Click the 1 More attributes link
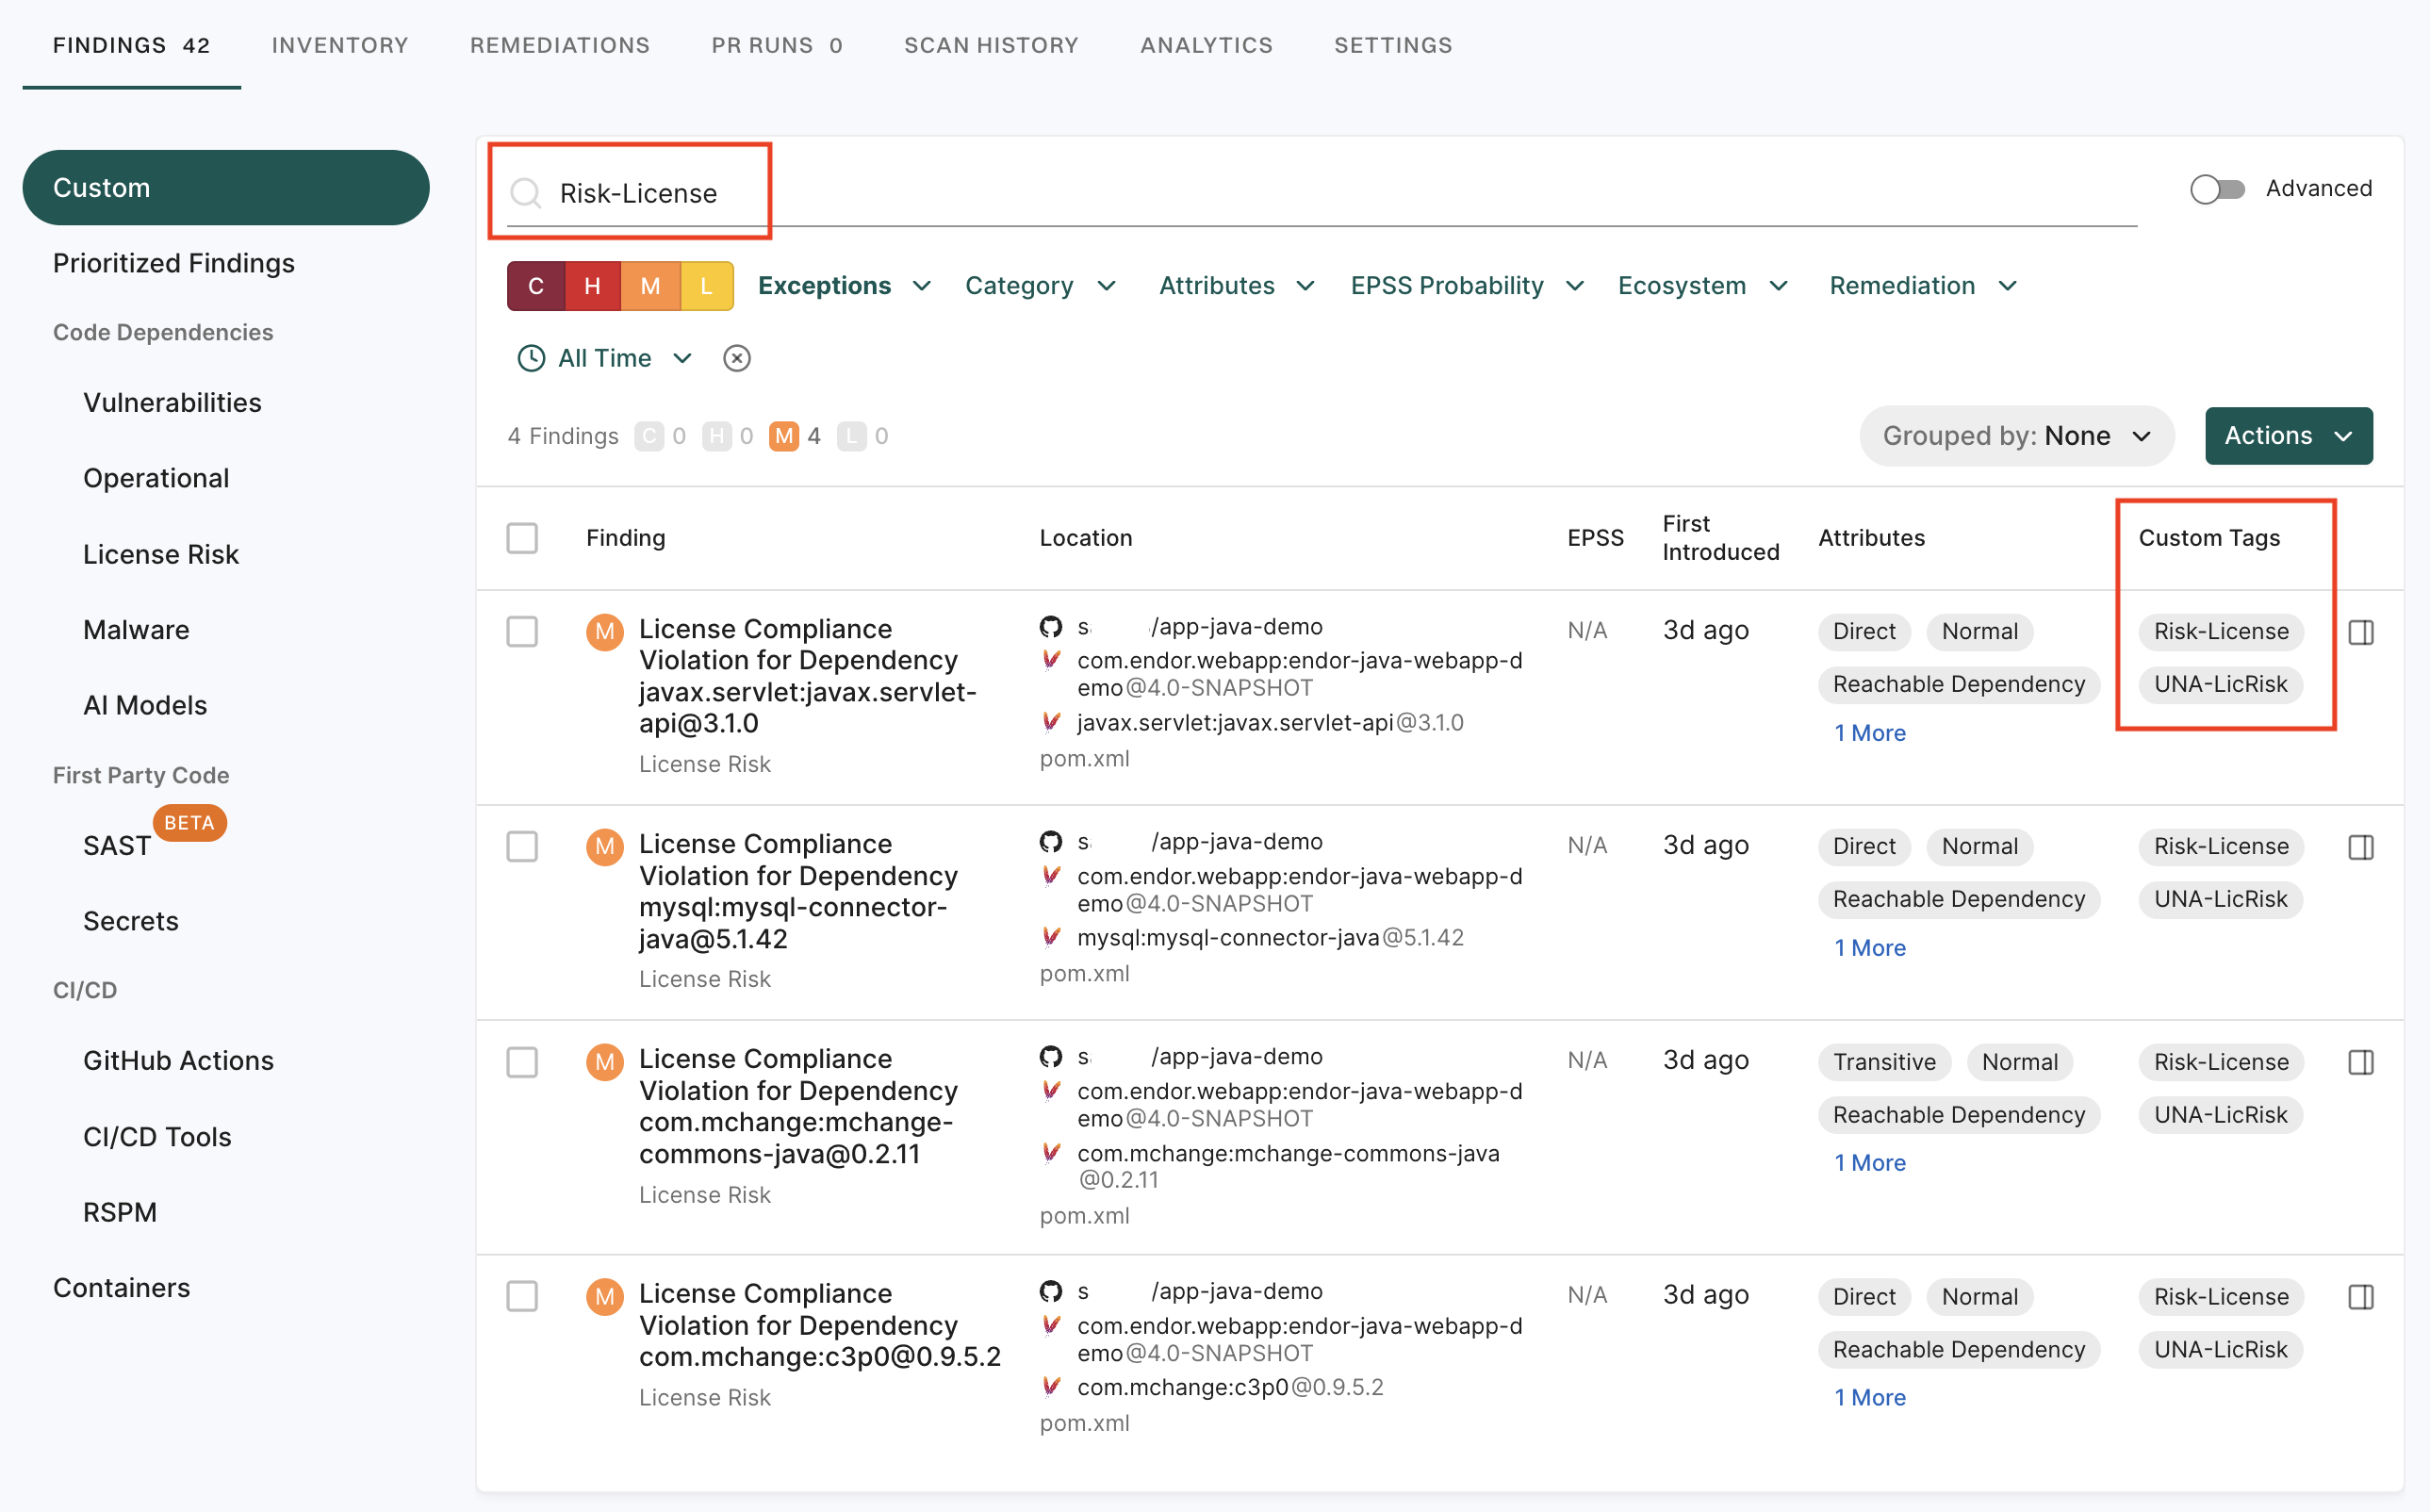The width and height of the screenshot is (2430, 1512). [x=1871, y=730]
